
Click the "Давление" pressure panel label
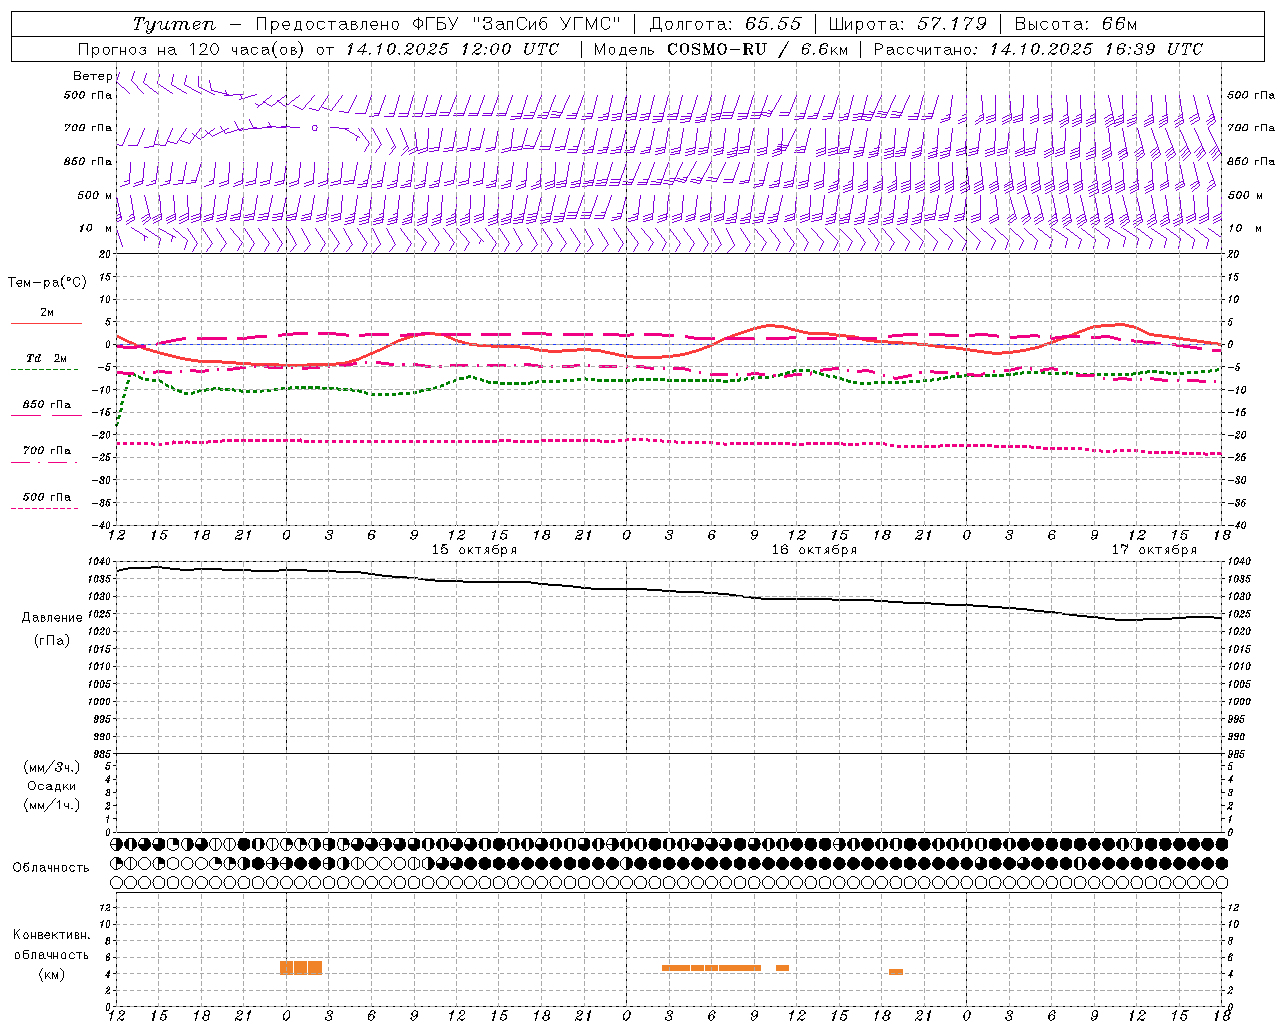click(52, 618)
